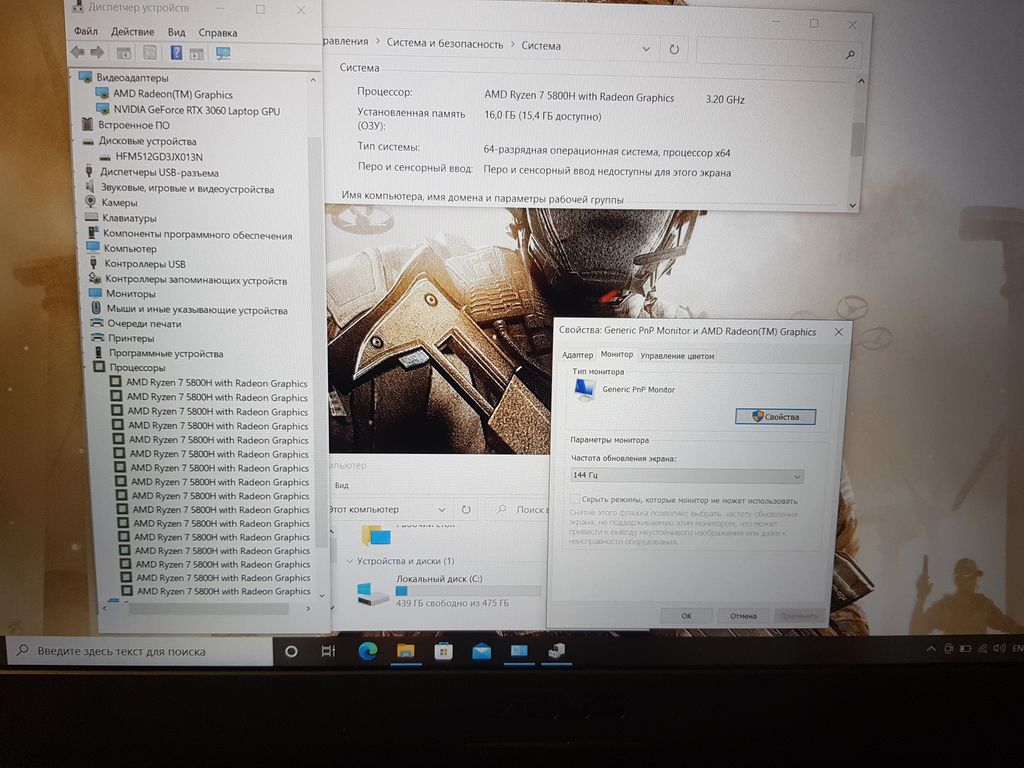1024x768 pixels.
Task: Switch to the Управление цветом tab
Action: (677, 356)
